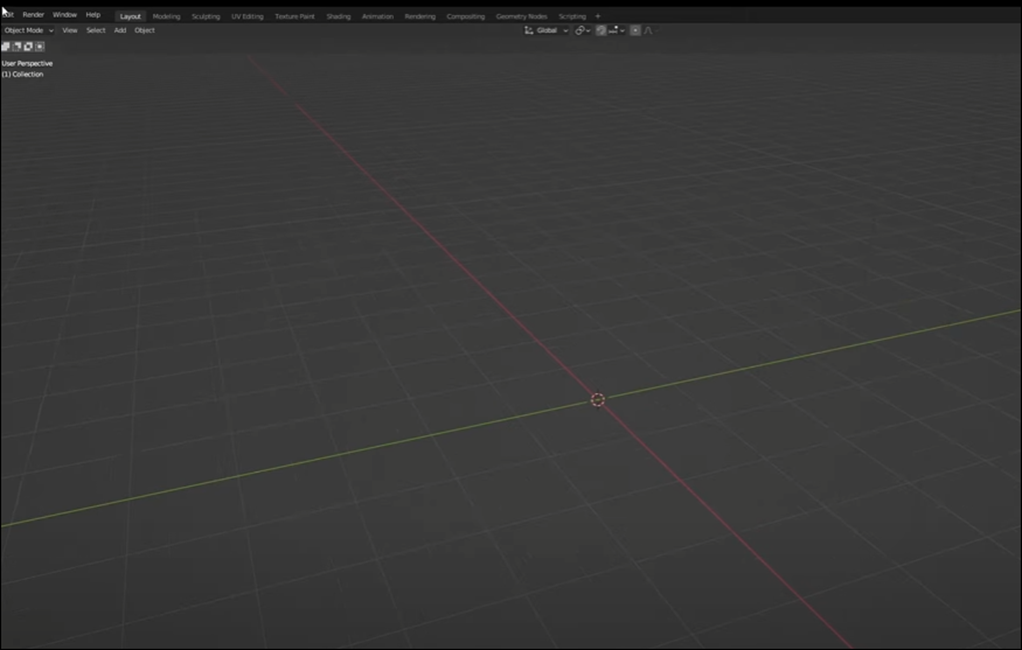The height and width of the screenshot is (650, 1022).
Task: Switch to the Animation workspace tab
Action: pyautogui.click(x=378, y=16)
